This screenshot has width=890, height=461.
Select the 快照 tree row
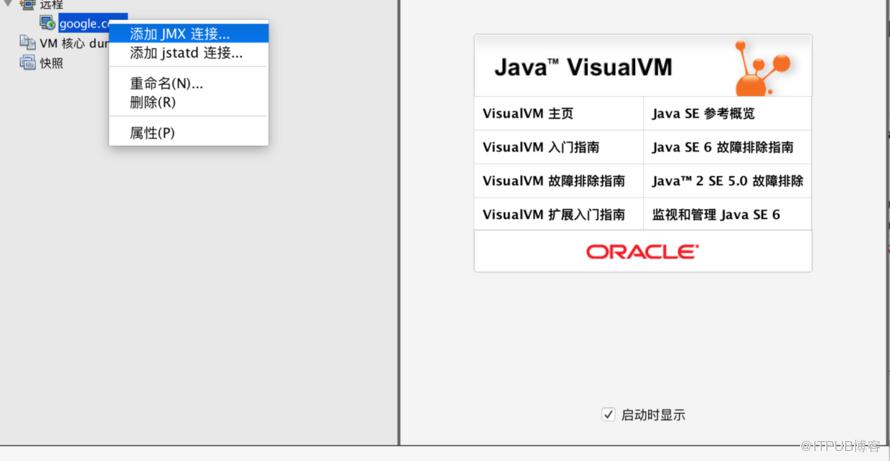(x=41, y=63)
